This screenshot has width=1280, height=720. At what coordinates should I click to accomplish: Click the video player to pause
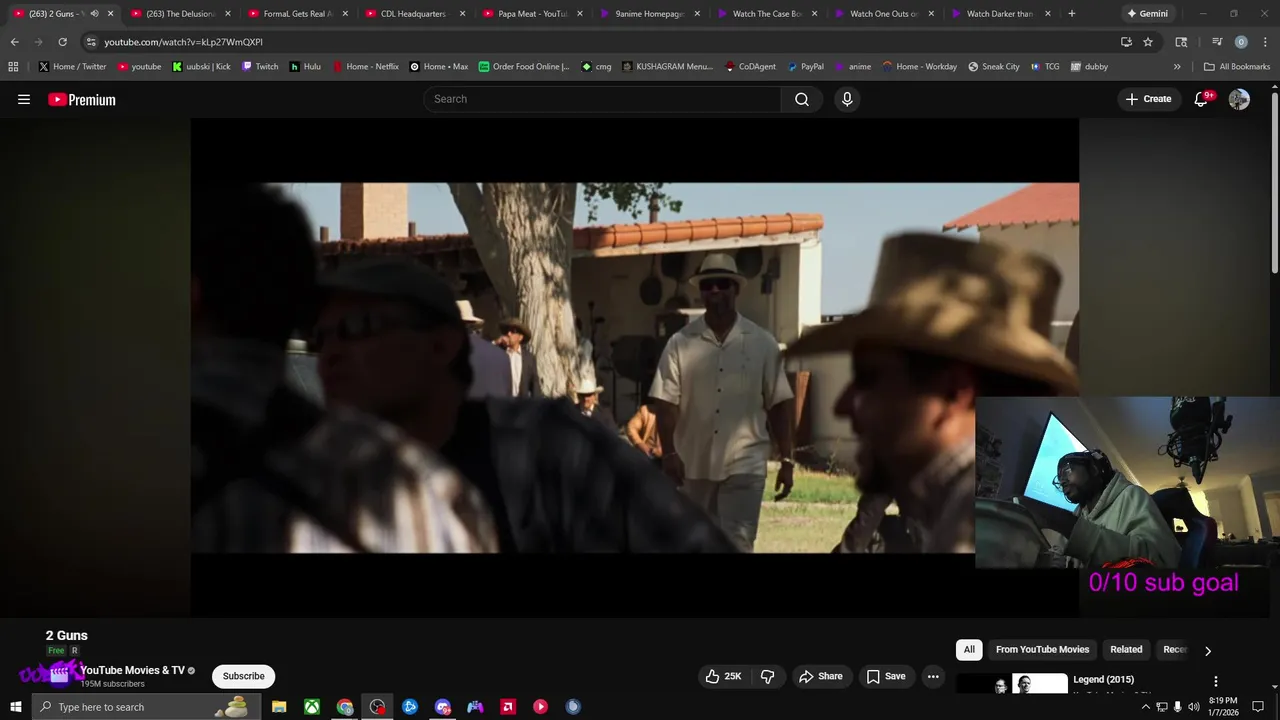click(634, 366)
